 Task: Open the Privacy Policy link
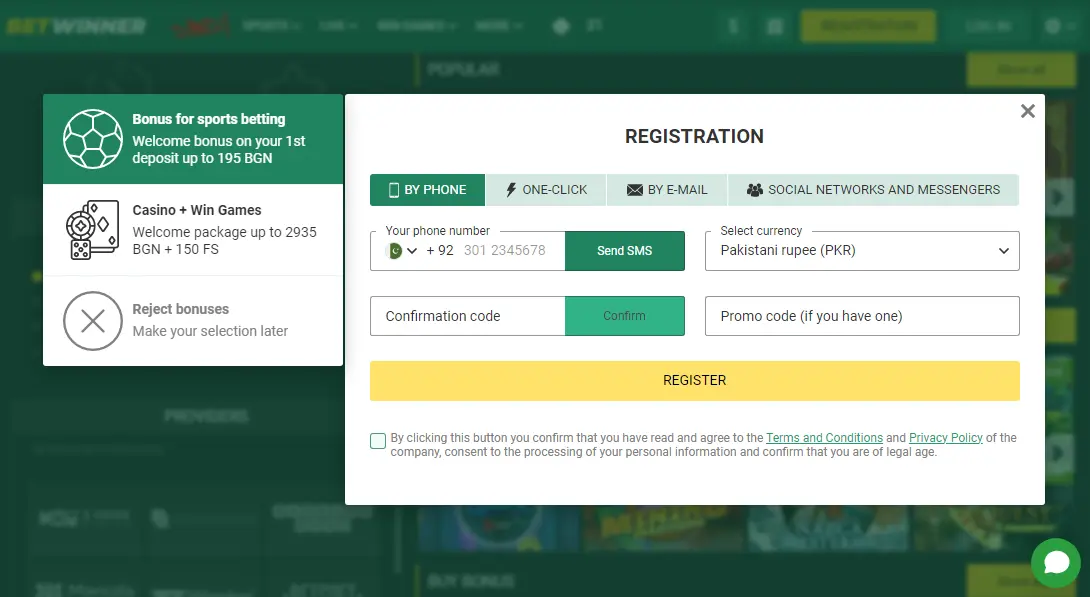(x=945, y=438)
